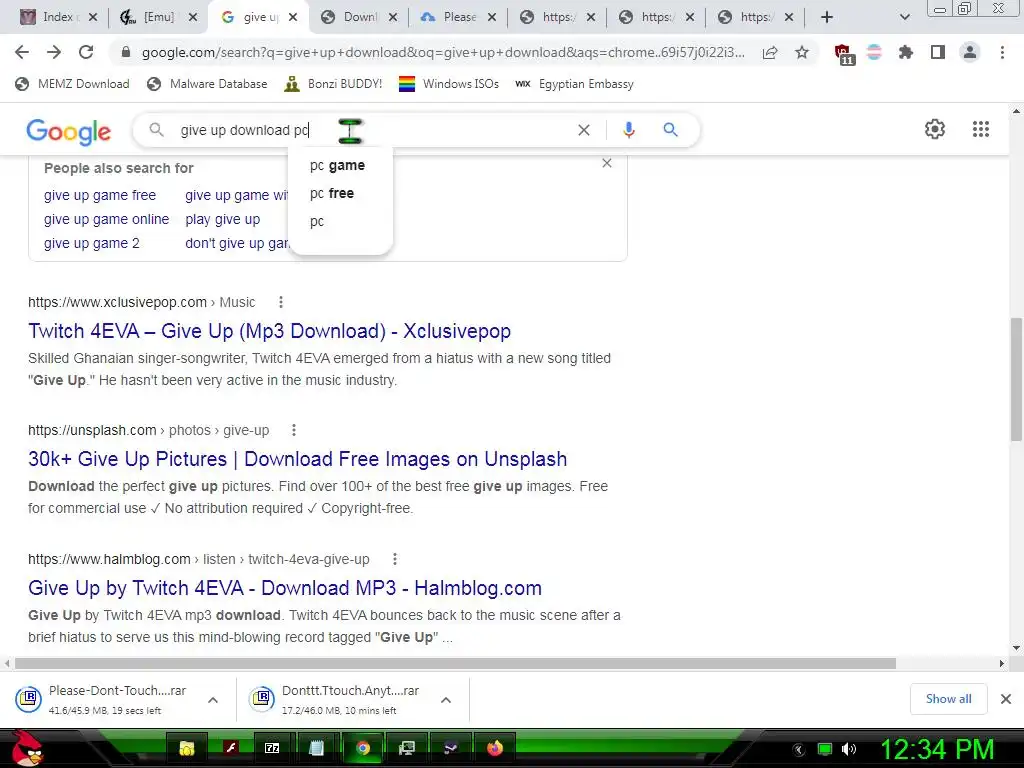Open the Malware Database bookmark
This screenshot has height=768, width=1024.
207,84
